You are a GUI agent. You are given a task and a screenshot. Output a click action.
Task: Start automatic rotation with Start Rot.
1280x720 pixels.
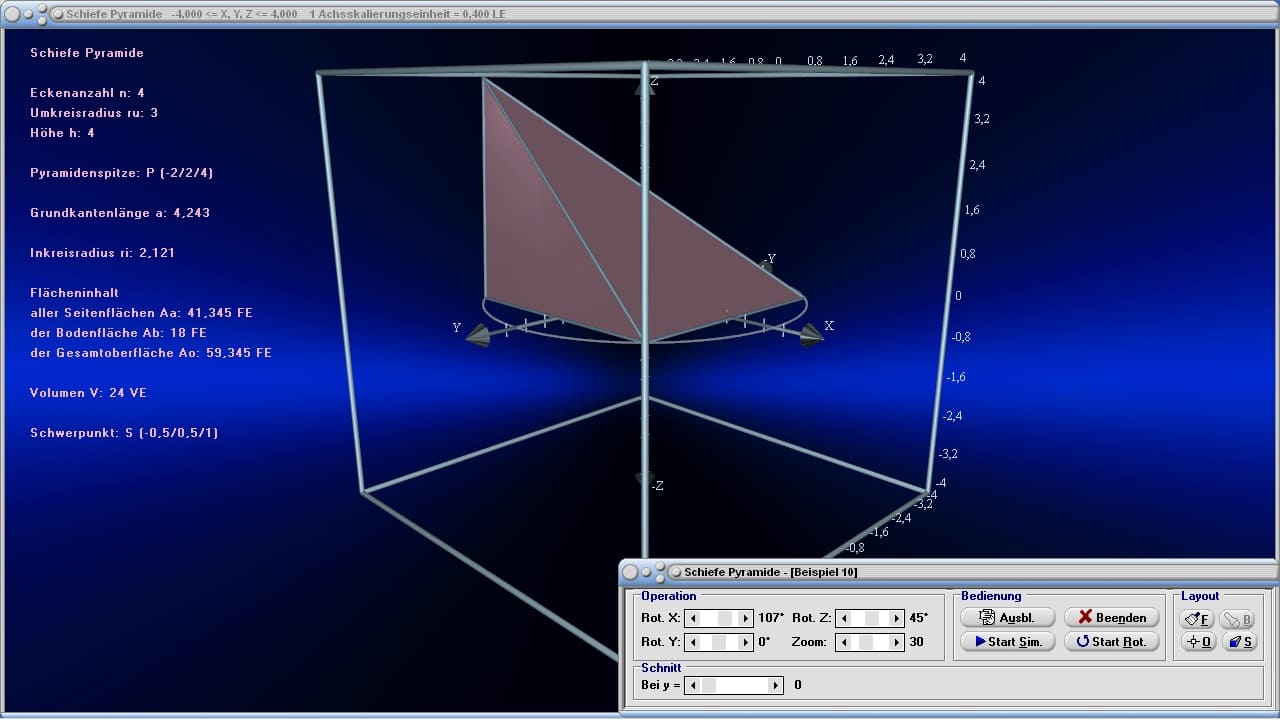click(1111, 642)
